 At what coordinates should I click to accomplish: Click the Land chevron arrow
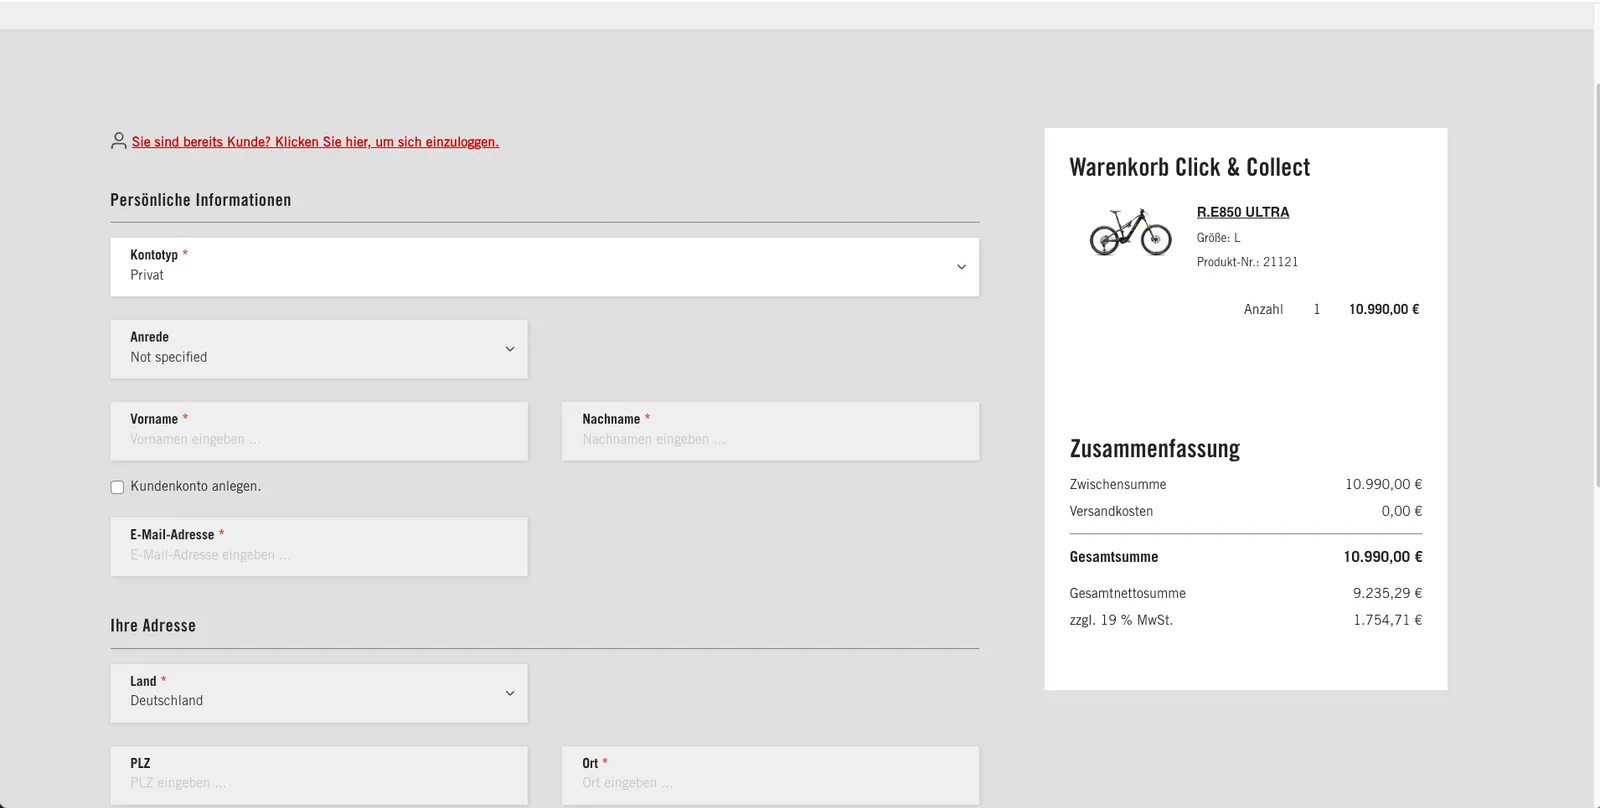coord(510,693)
